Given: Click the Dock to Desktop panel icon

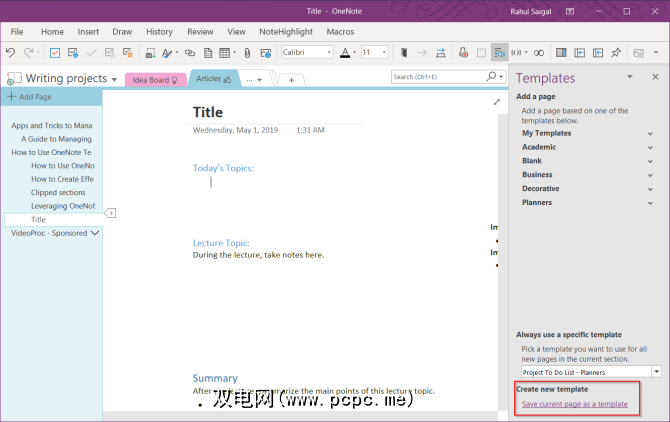Looking at the screenshot, I should (x=561, y=52).
